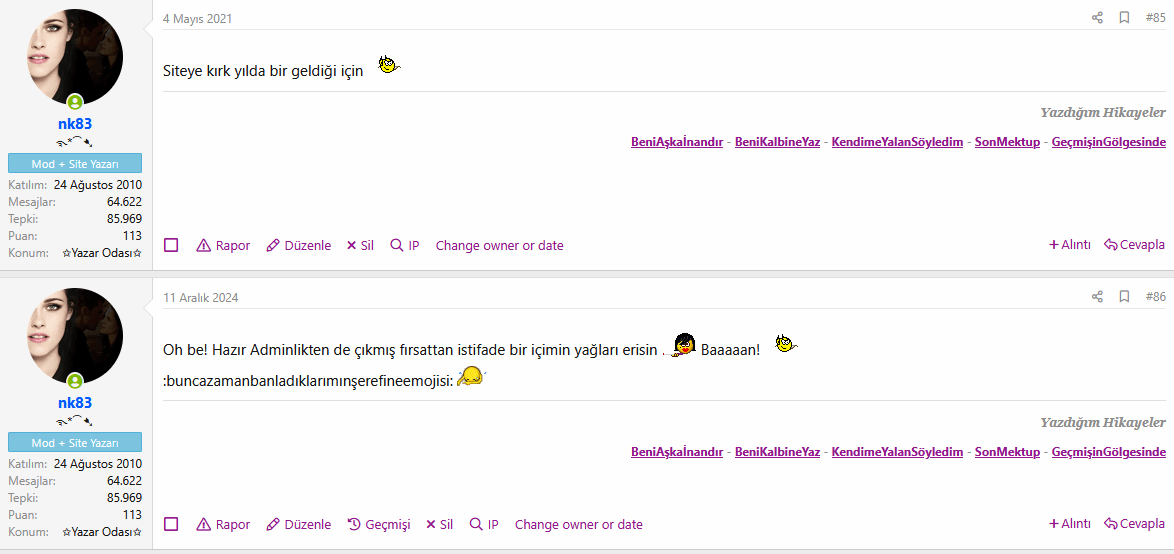Tick the selection checkbox on post #86
This screenshot has height=554, width=1174.
[171, 524]
